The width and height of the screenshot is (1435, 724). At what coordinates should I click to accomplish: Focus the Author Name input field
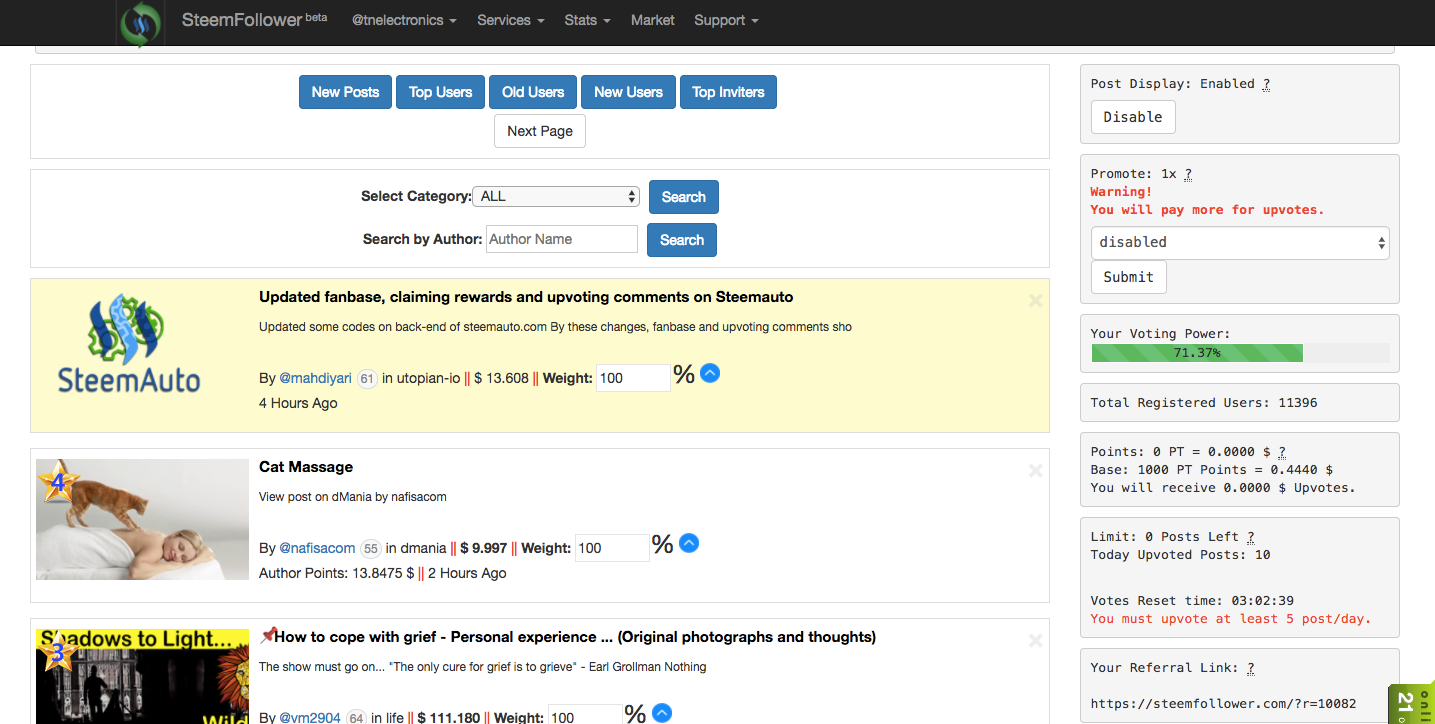coord(562,239)
